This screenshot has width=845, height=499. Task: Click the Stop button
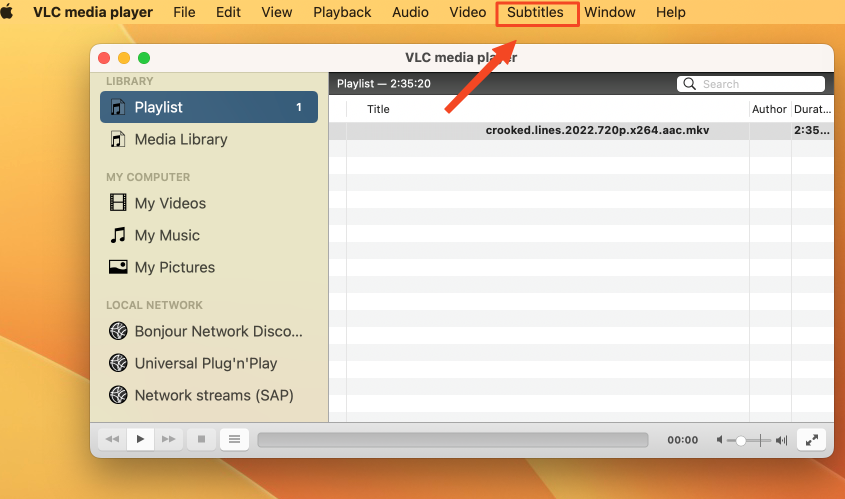(x=202, y=439)
